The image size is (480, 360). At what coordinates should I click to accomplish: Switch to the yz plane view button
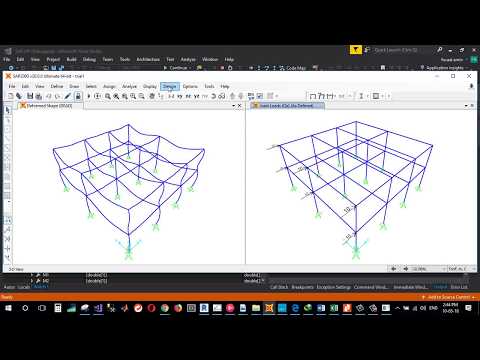point(197,96)
